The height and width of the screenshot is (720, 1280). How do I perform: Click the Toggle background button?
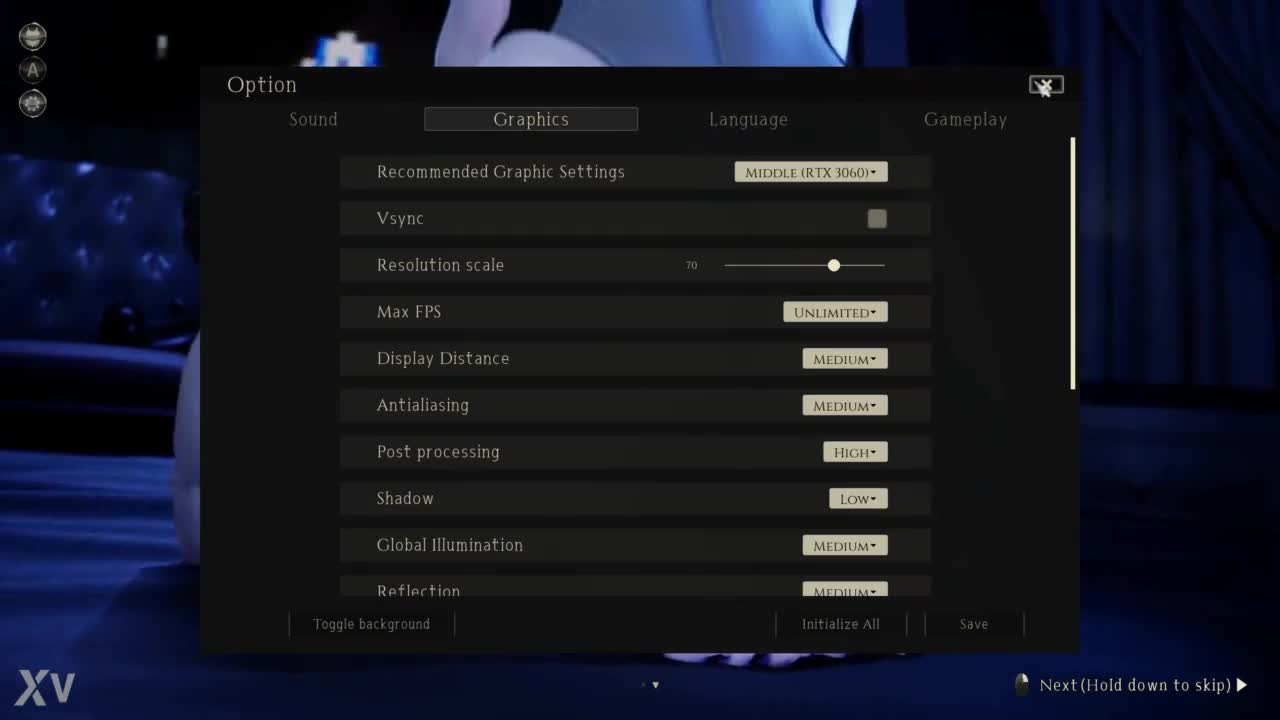coord(371,624)
